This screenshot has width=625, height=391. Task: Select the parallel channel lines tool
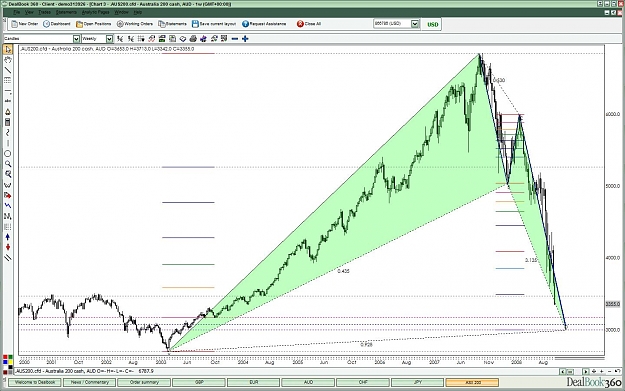click(8, 258)
